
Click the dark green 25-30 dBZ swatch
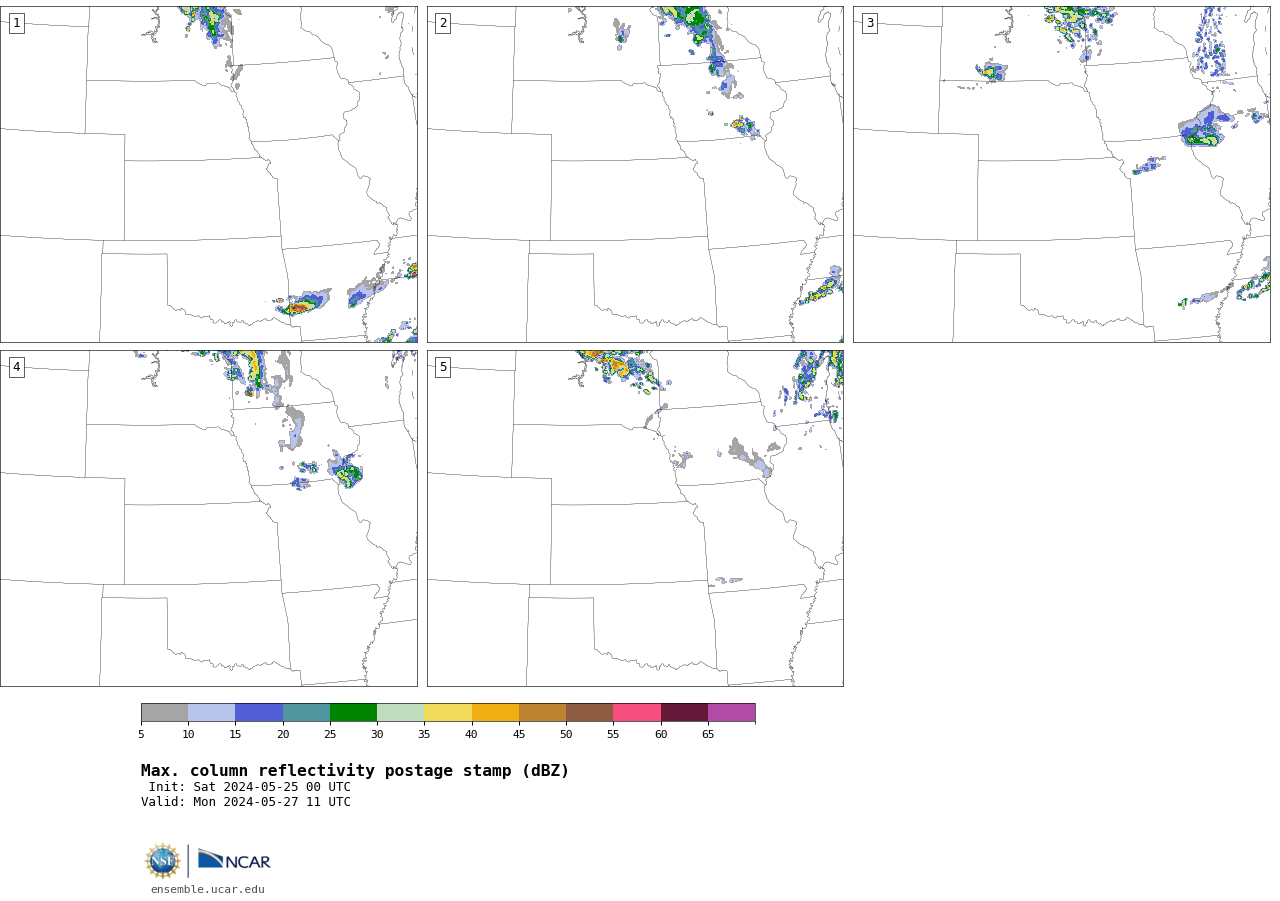(353, 712)
